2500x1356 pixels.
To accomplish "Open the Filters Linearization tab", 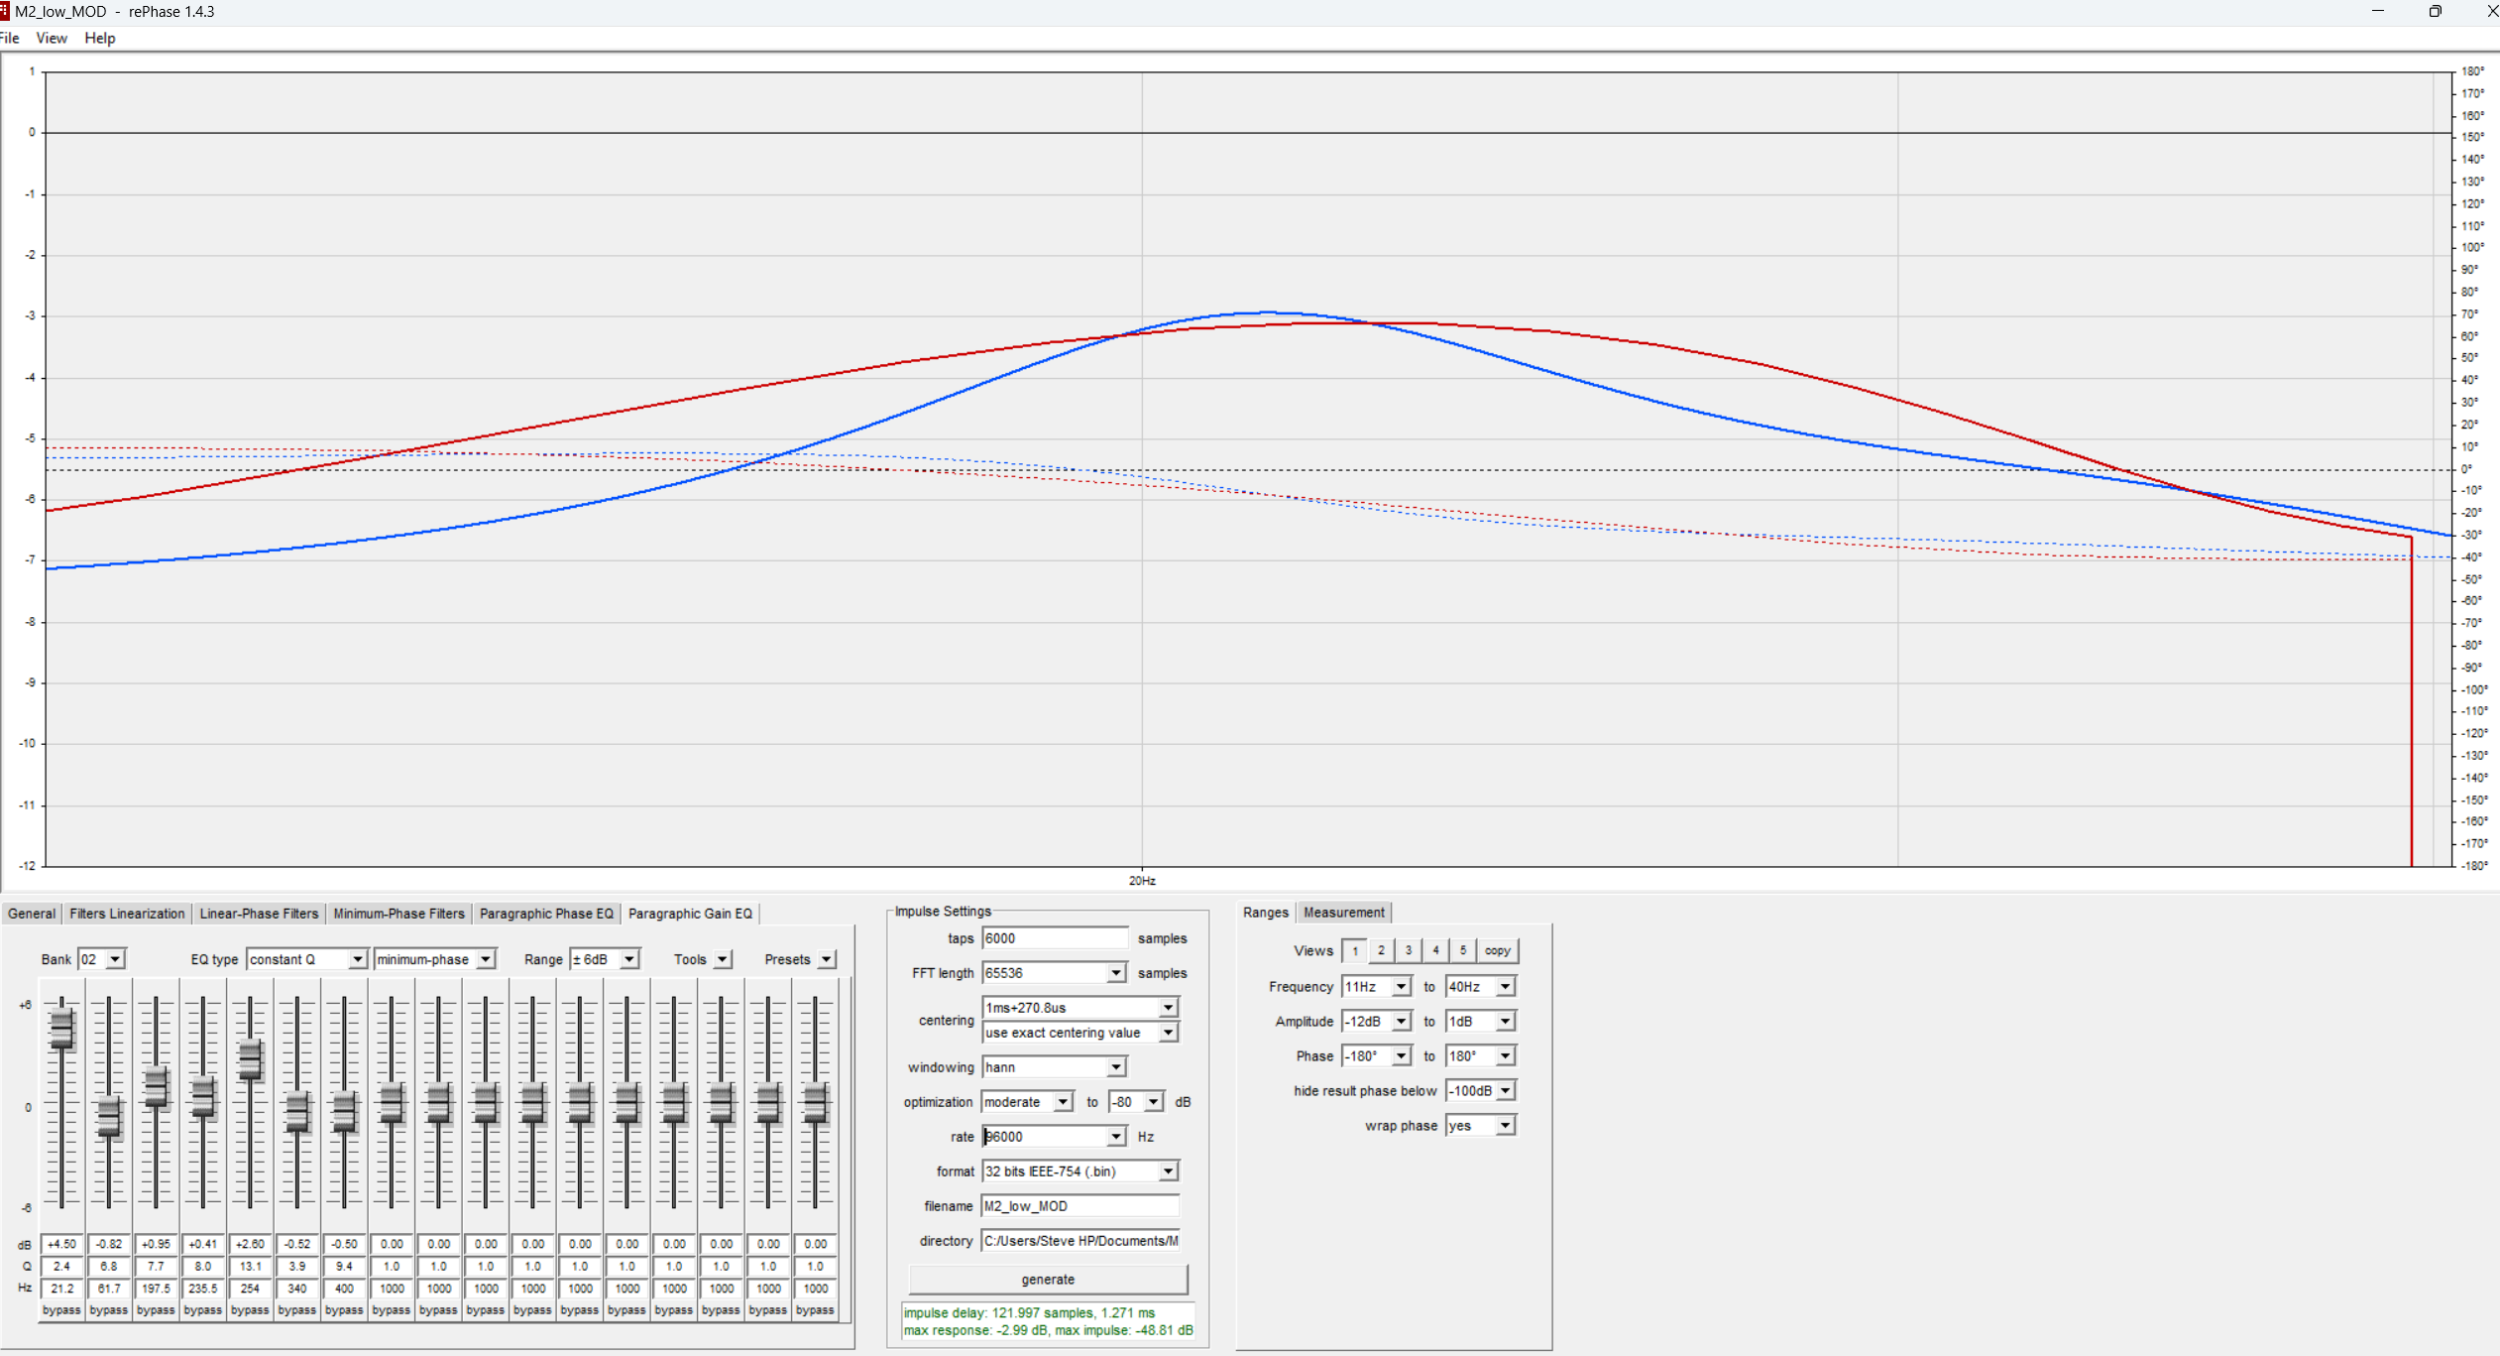I will tap(127, 913).
